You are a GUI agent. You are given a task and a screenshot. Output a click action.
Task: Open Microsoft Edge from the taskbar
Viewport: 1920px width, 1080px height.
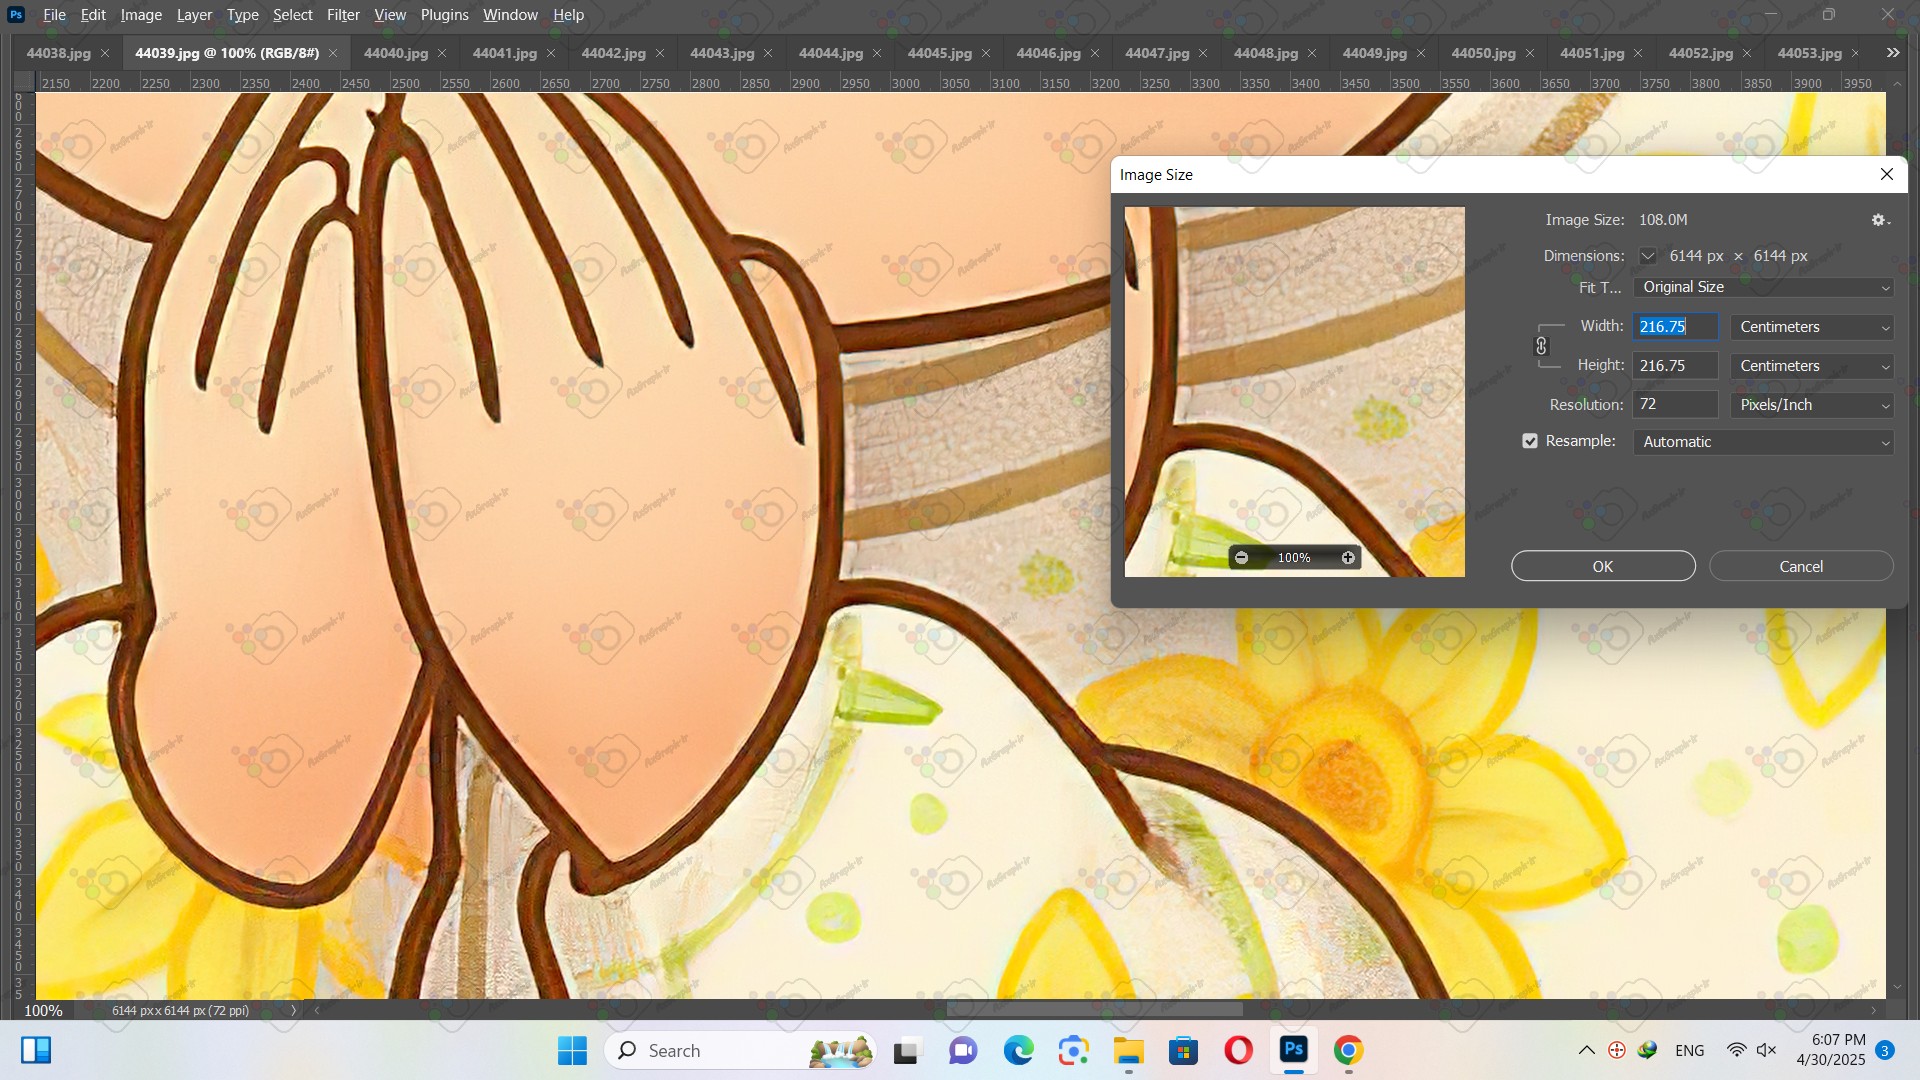[1019, 1051]
